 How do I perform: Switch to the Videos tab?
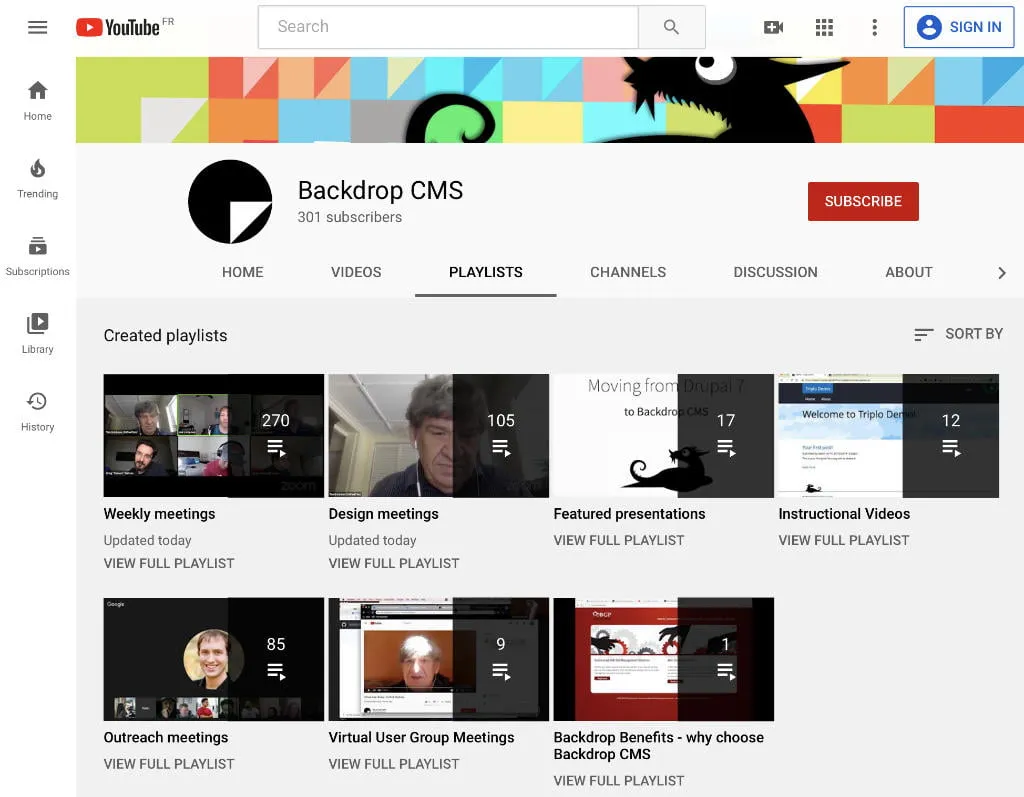pos(356,272)
